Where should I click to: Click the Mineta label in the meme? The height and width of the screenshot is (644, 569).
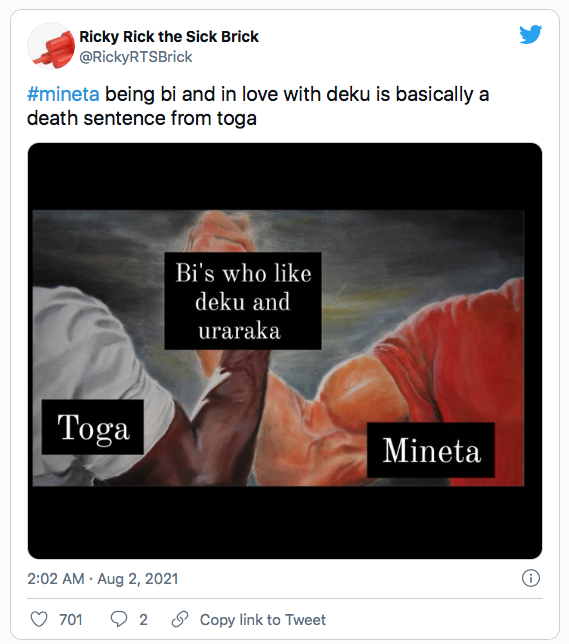[431, 450]
